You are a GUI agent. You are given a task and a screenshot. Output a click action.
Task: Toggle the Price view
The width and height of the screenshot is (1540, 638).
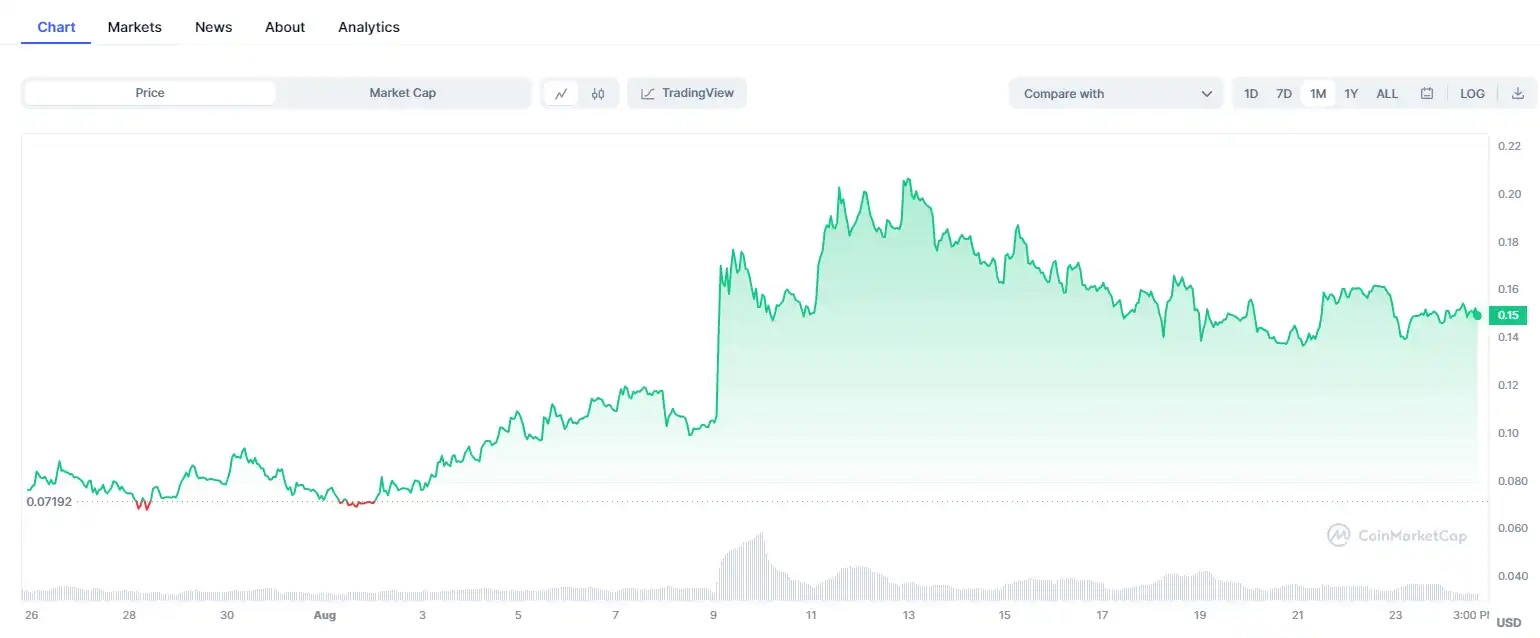click(x=150, y=93)
